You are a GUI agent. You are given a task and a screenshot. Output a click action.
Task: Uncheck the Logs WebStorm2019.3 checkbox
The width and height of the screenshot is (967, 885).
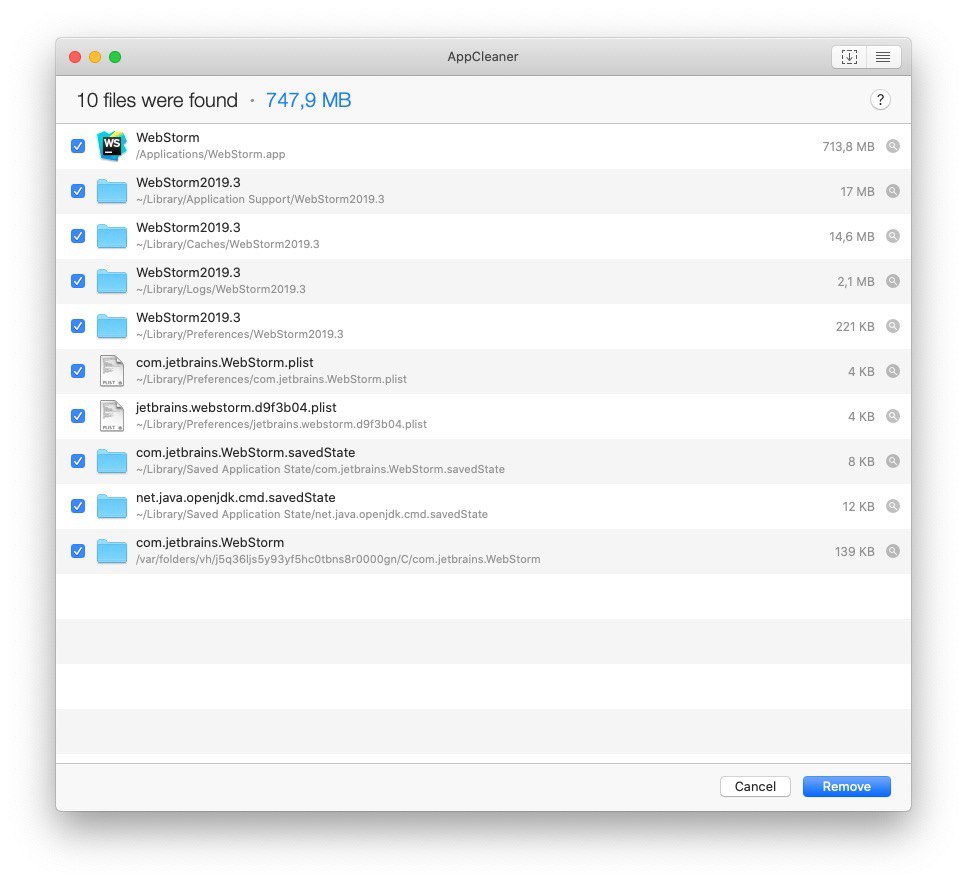tap(78, 281)
